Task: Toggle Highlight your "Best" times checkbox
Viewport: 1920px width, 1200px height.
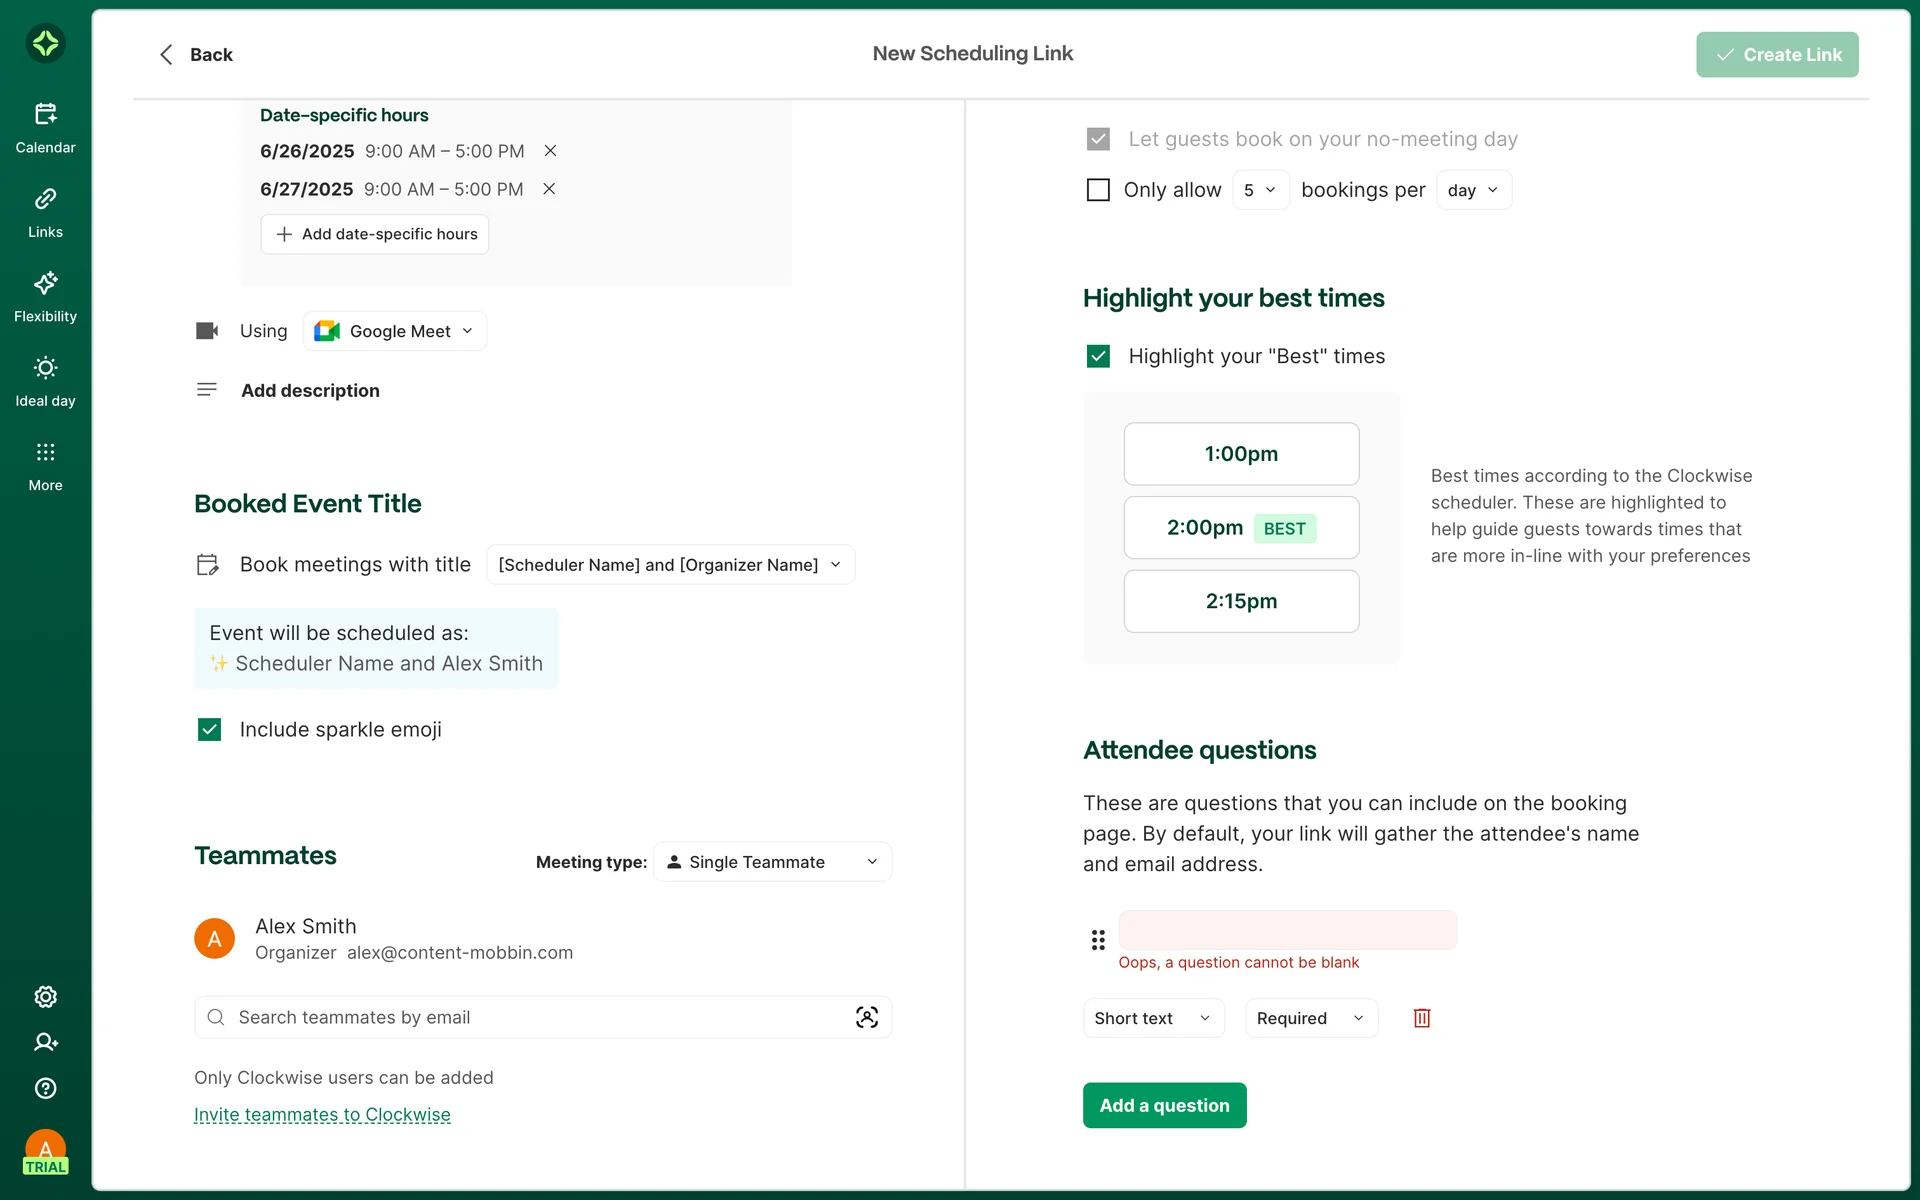Action: tap(1098, 356)
